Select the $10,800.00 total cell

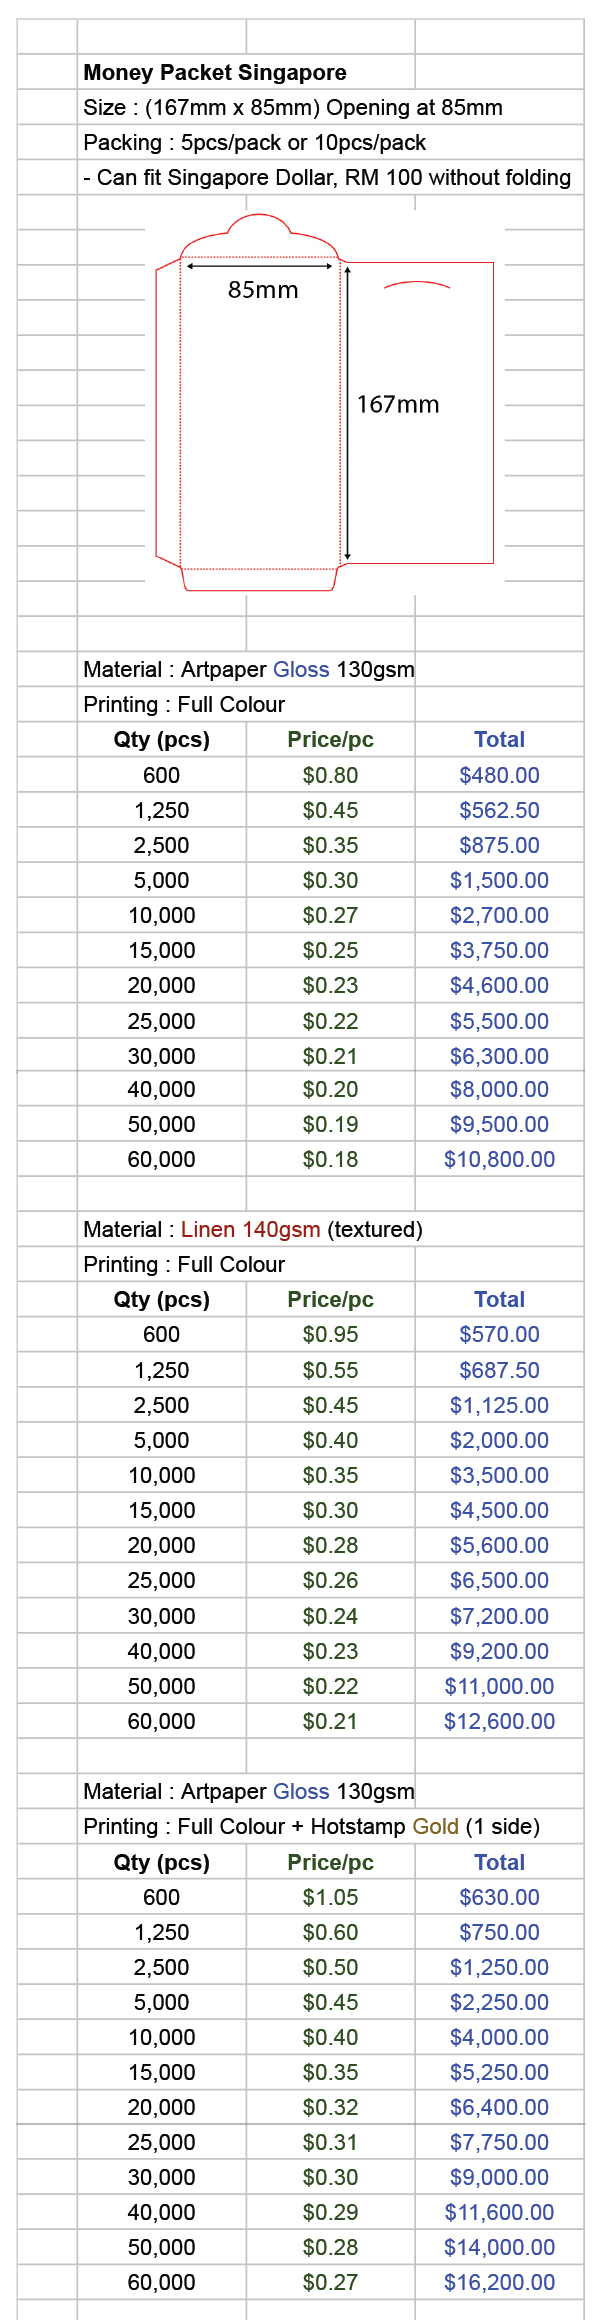click(x=499, y=1159)
